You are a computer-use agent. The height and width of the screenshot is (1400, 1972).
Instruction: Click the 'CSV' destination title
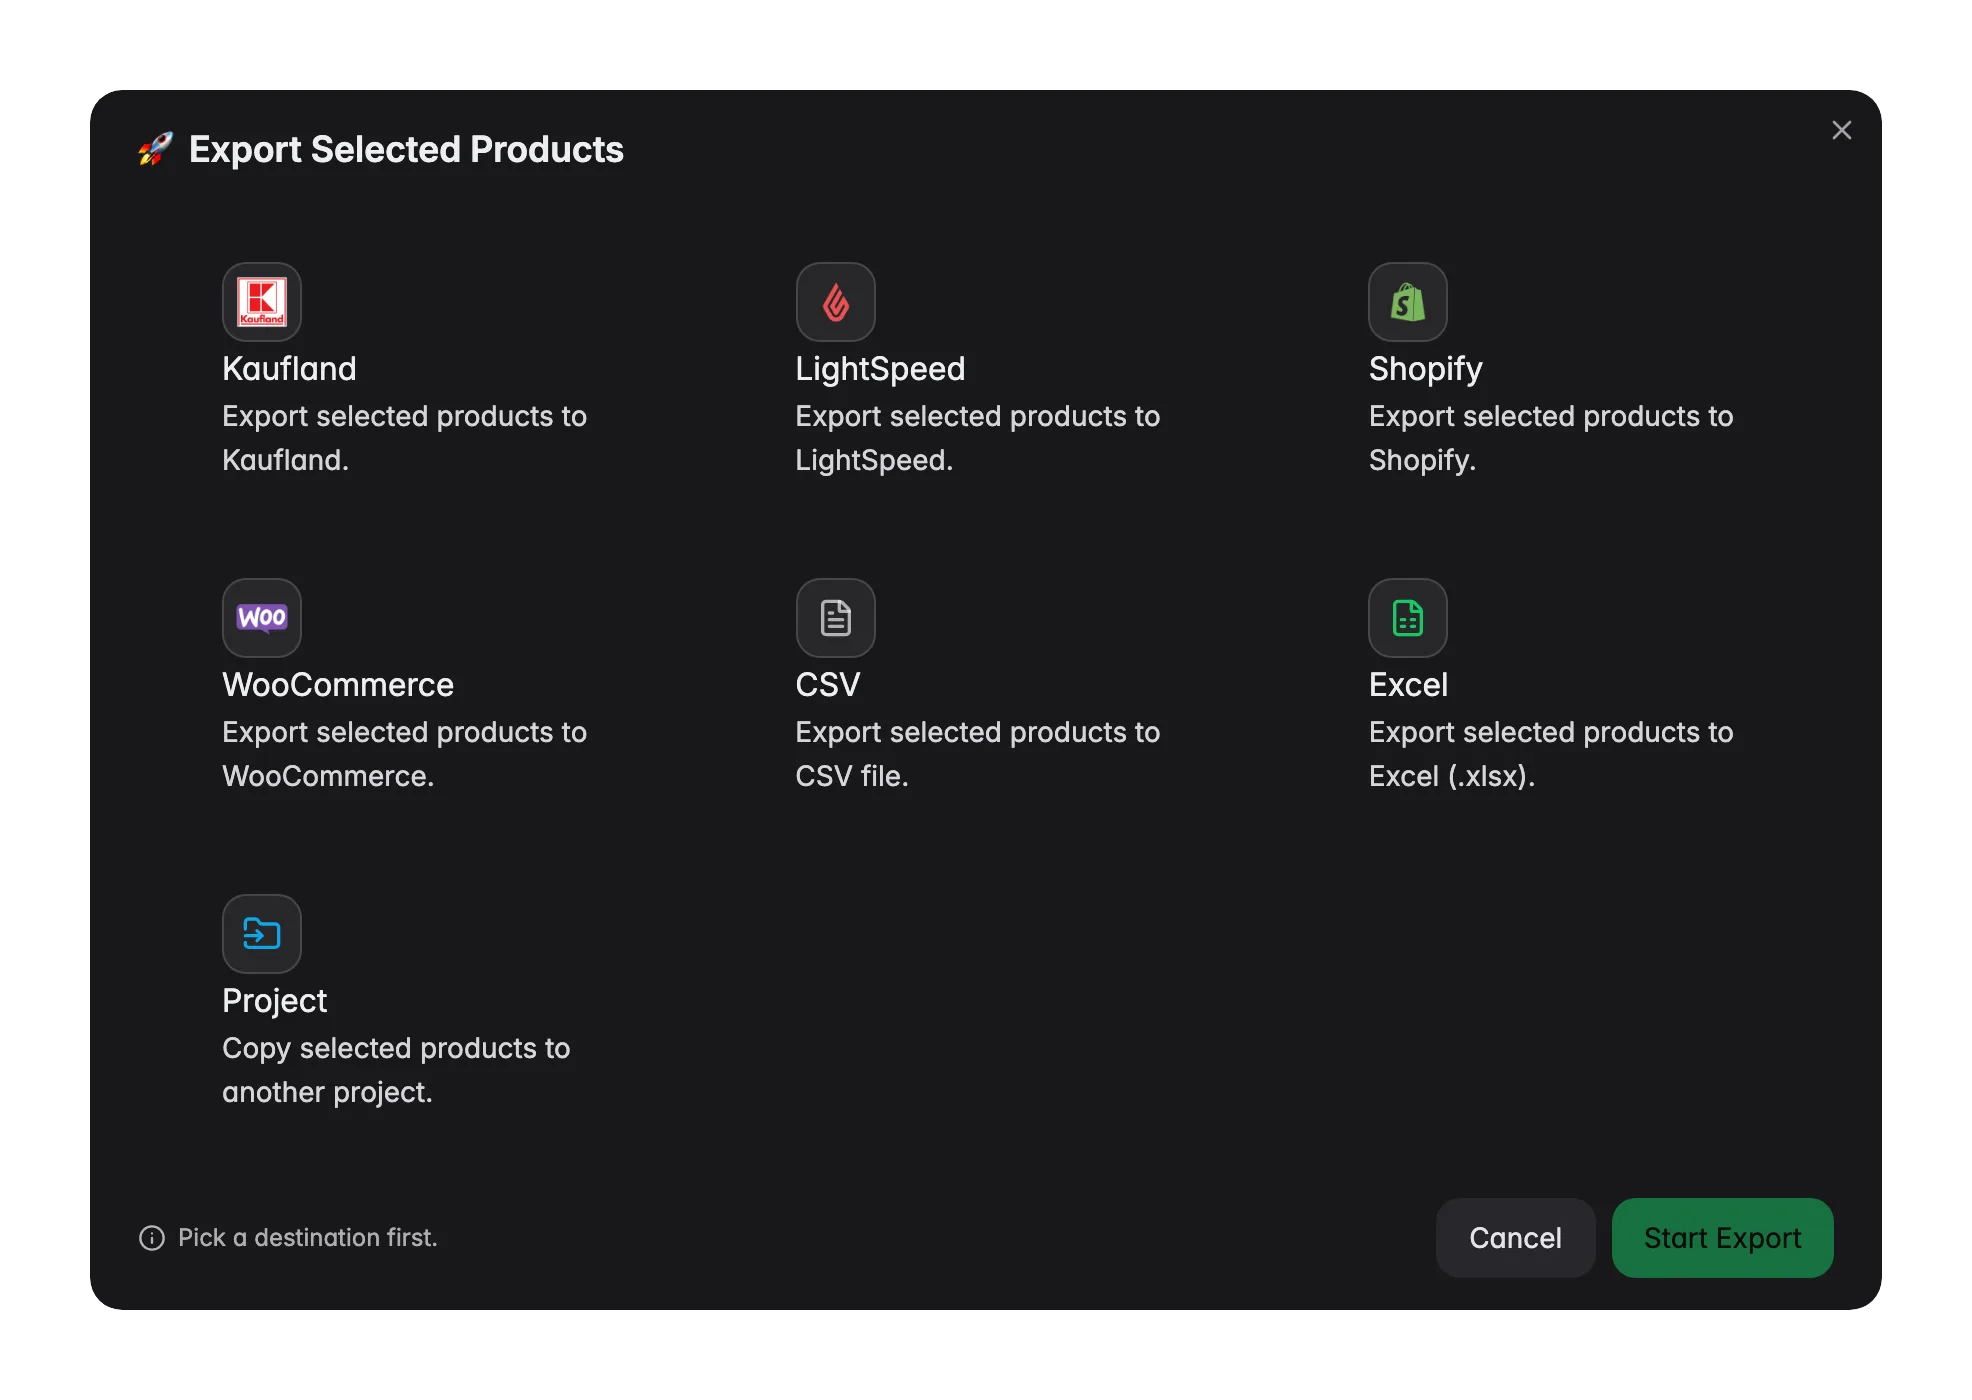click(x=827, y=685)
